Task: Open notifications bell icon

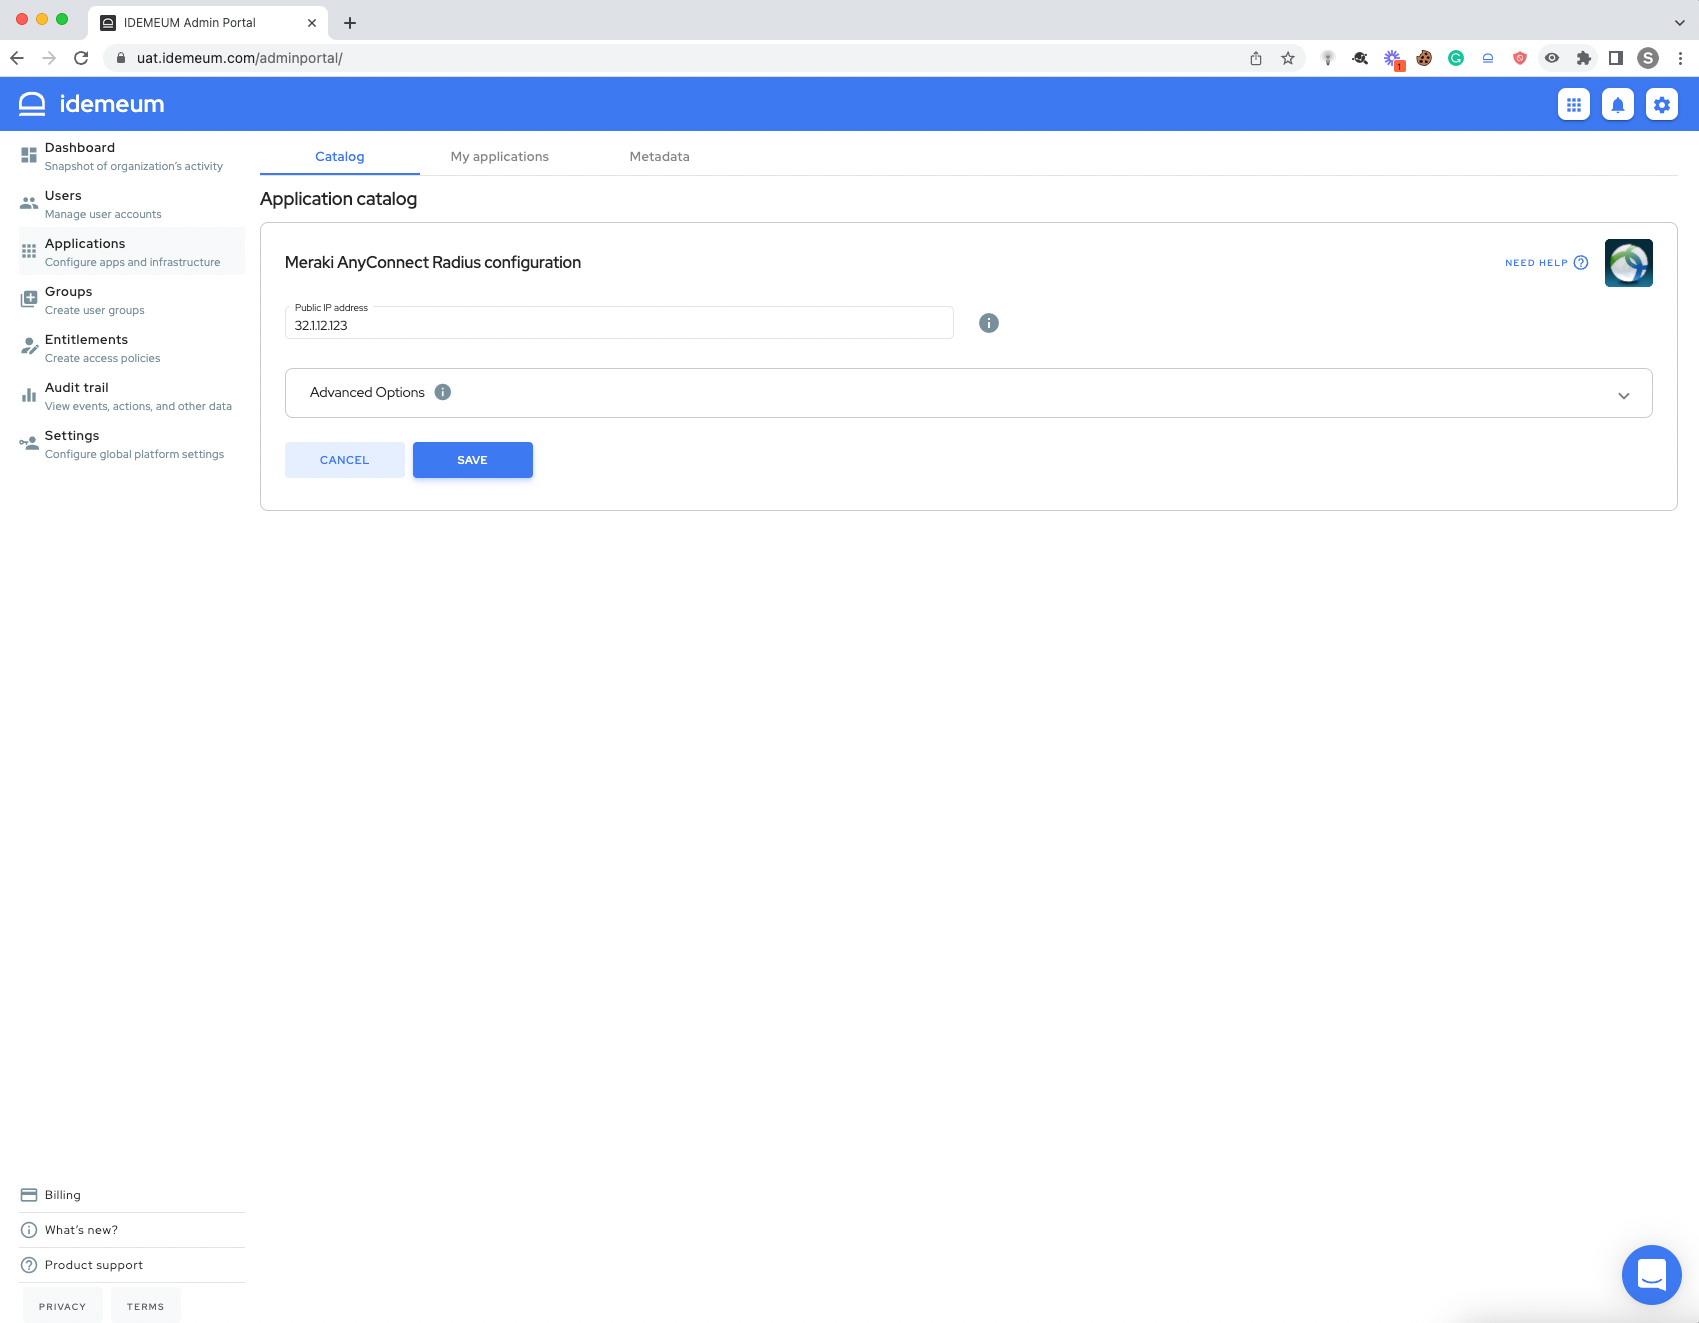Action: [x=1618, y=104]
